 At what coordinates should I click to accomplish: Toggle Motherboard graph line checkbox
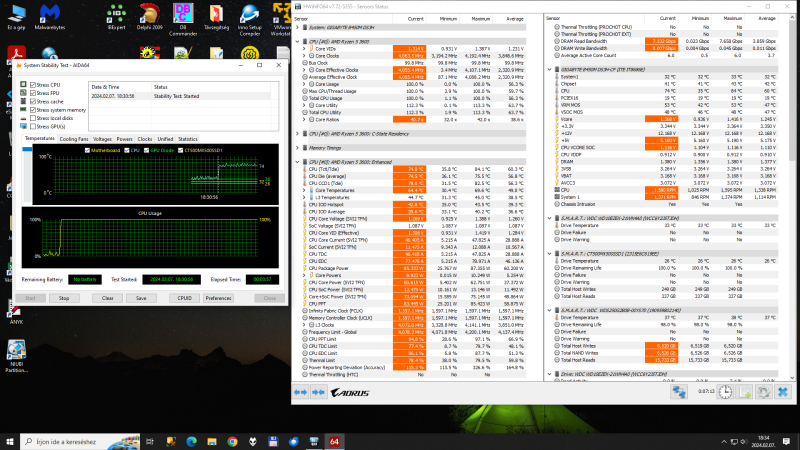click(x=87, y=151)
